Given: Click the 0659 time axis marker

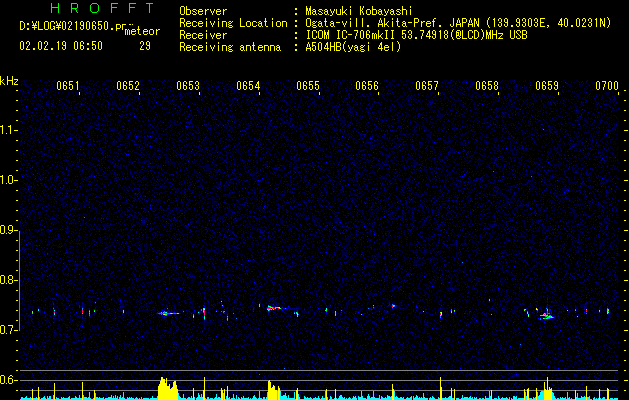Looking at the screenshot, I should pyautogui.click(x=547, y=86).
